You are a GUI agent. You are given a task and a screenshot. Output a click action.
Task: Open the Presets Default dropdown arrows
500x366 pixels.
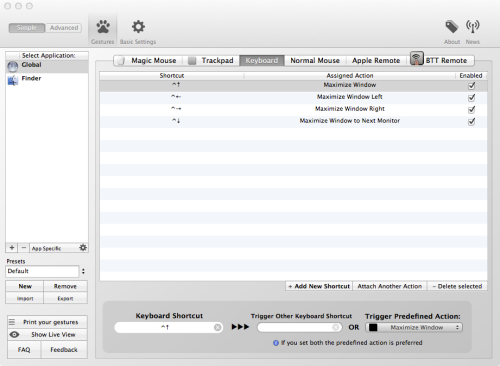(83, 271)
